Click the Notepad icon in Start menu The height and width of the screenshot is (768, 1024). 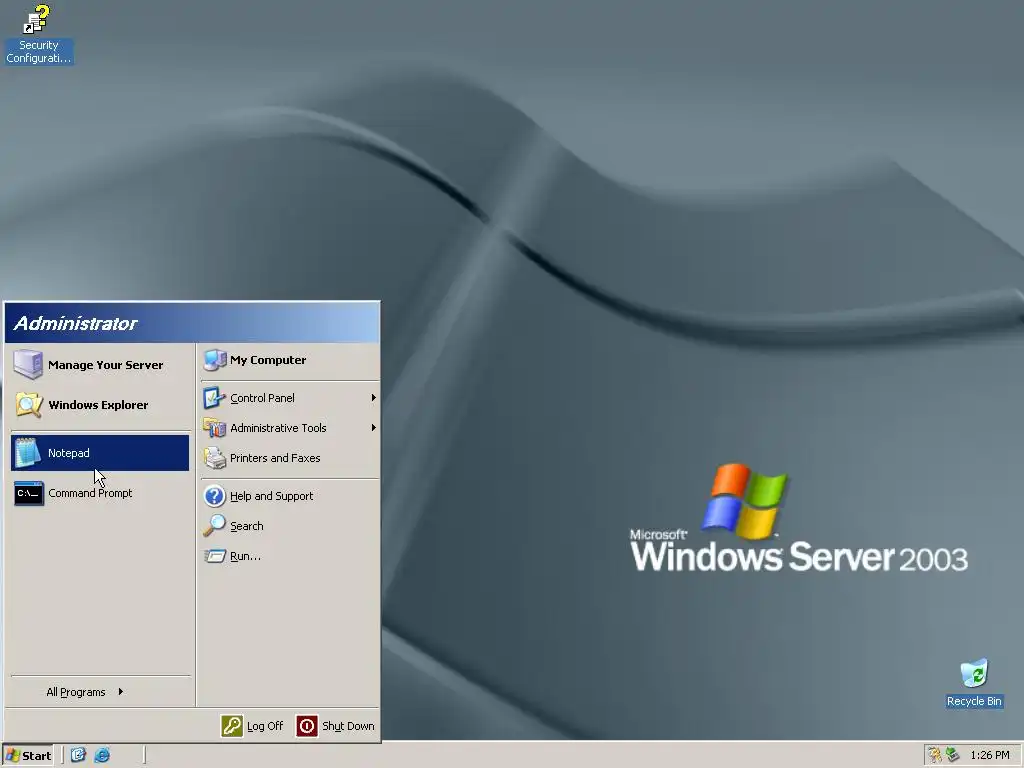point(28,453)
